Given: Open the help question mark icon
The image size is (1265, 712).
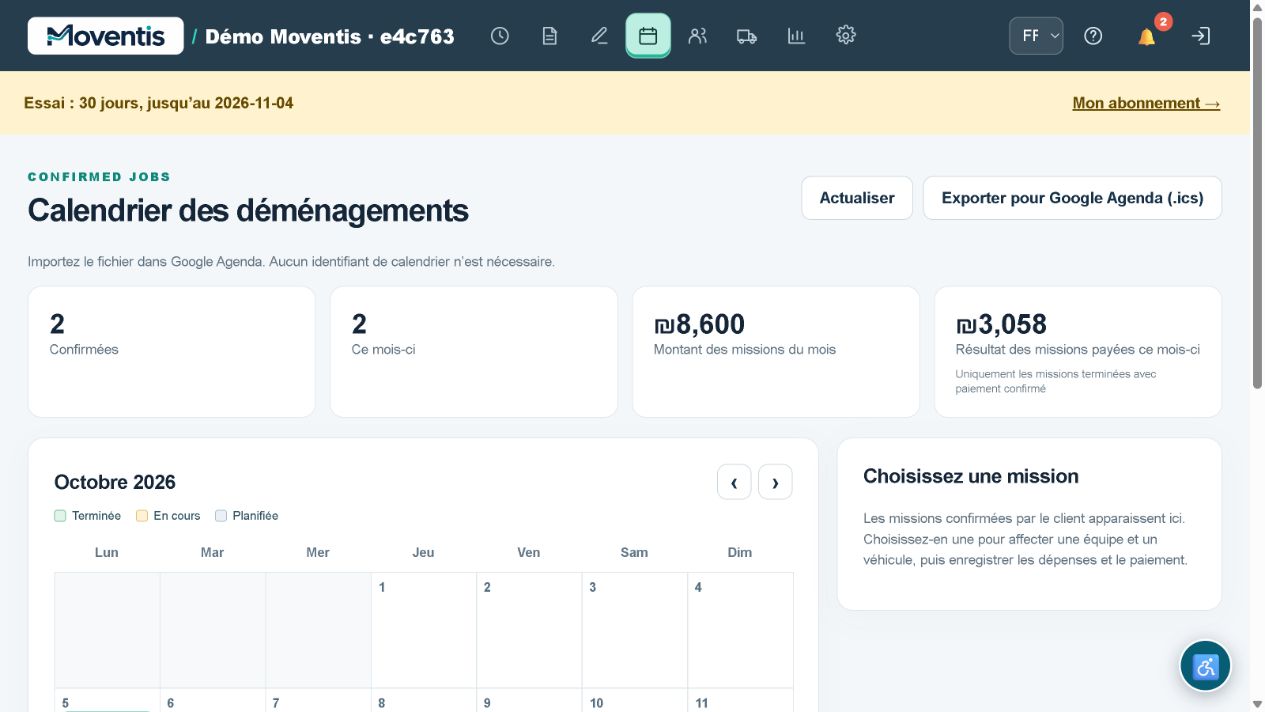Looking at the screenshot, I should coord(1093,36).
